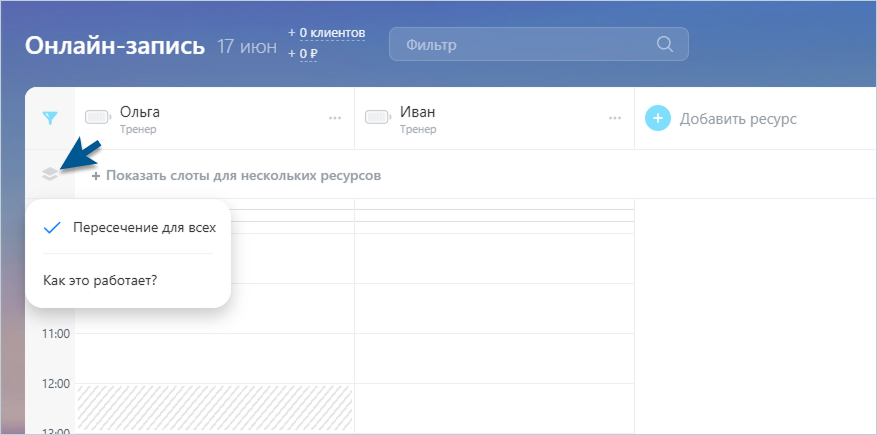Click the 11:00 time label
Image resolution: width=877 pixels, height=435 pixels.
[55, 334]
